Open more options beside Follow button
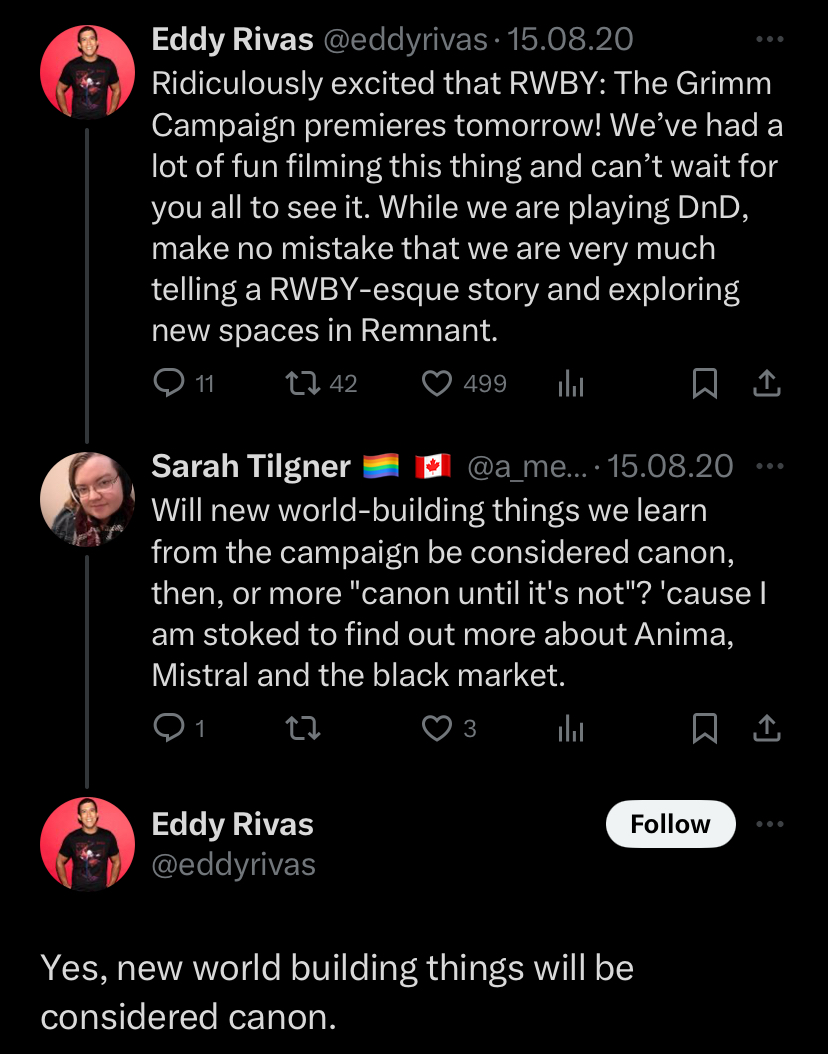Image resolution: width=828 pixels, height=1054 pixels. pos(770,824)
